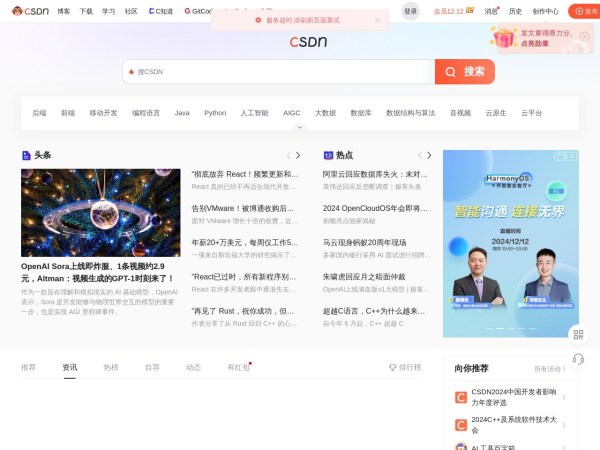Viewport: 600px width, 450px height.
Task: Click the 发文章得原力分 gift banner
Action: [x=544, y=38]
